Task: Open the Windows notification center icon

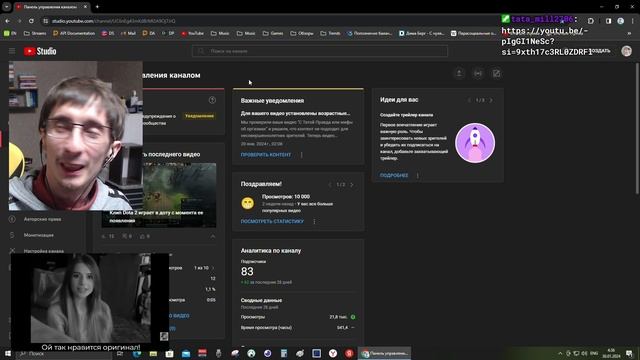Action: point(629,353)
